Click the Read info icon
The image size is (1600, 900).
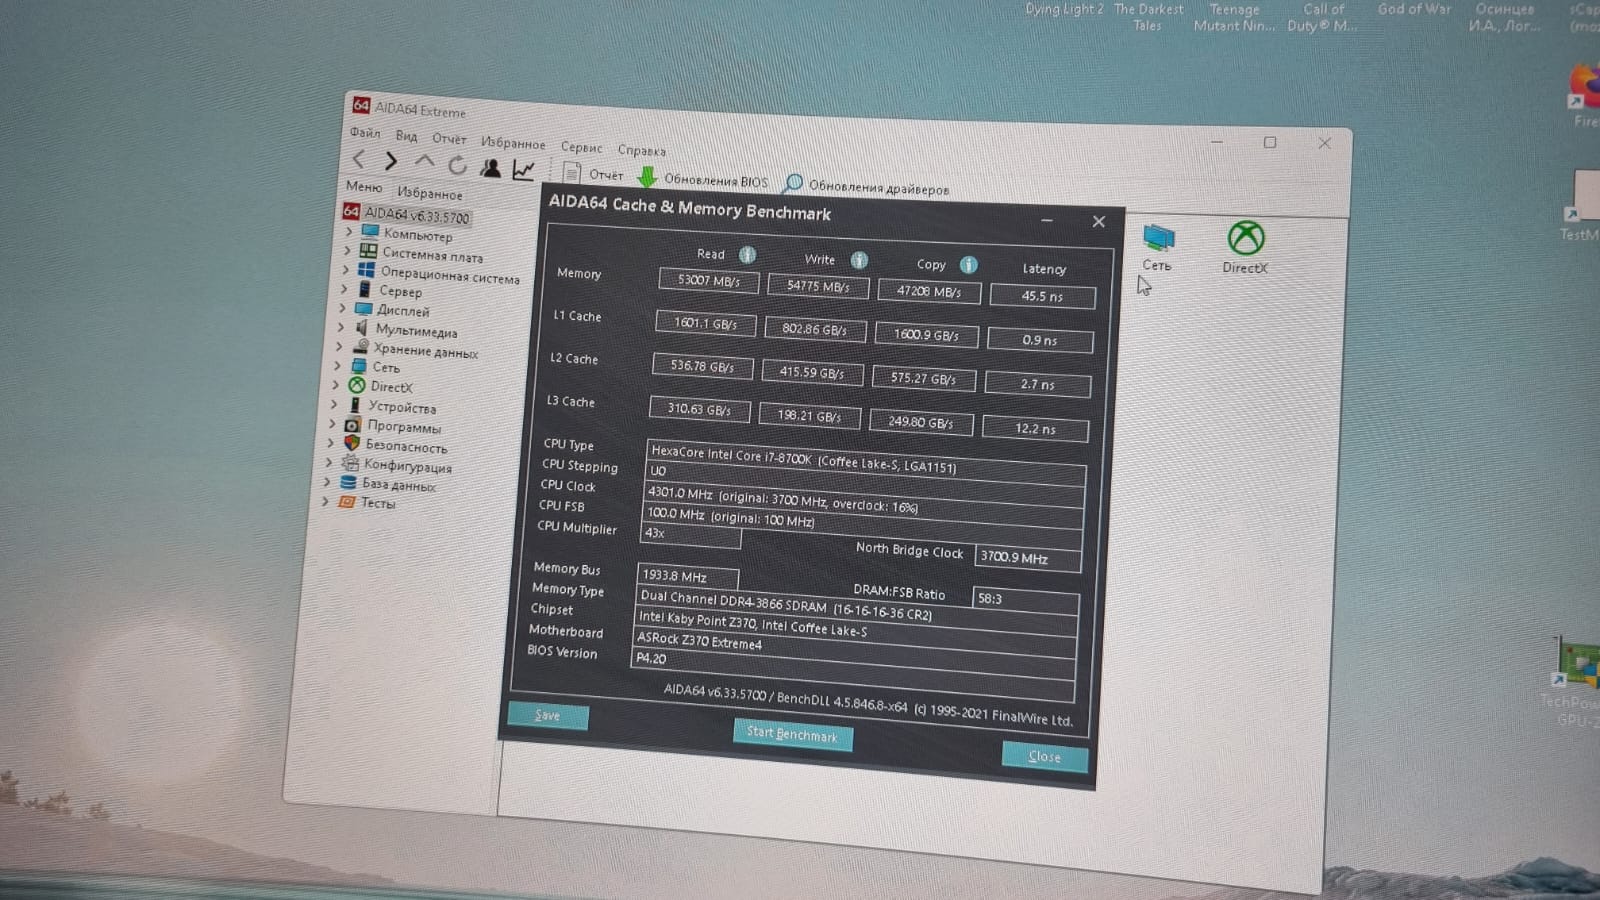[747, 255]
